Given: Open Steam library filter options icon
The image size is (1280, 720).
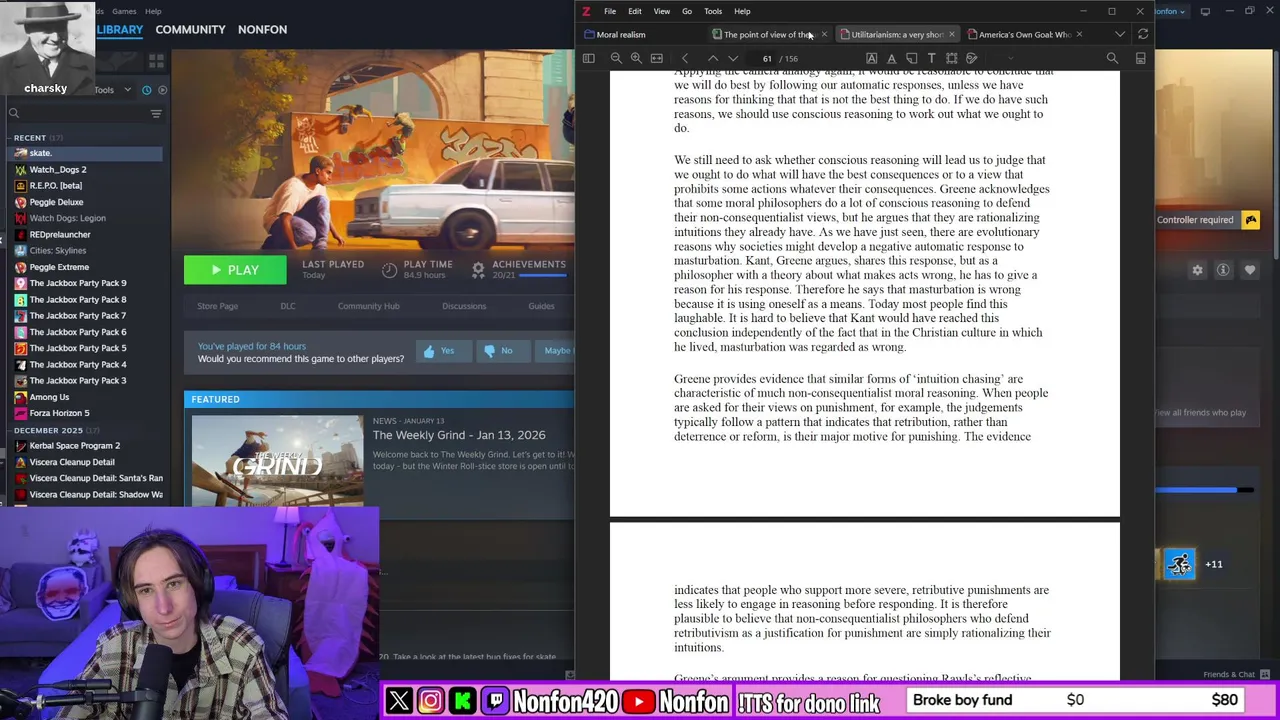Looking at the screenshot, I should click(x=156, y=113).
